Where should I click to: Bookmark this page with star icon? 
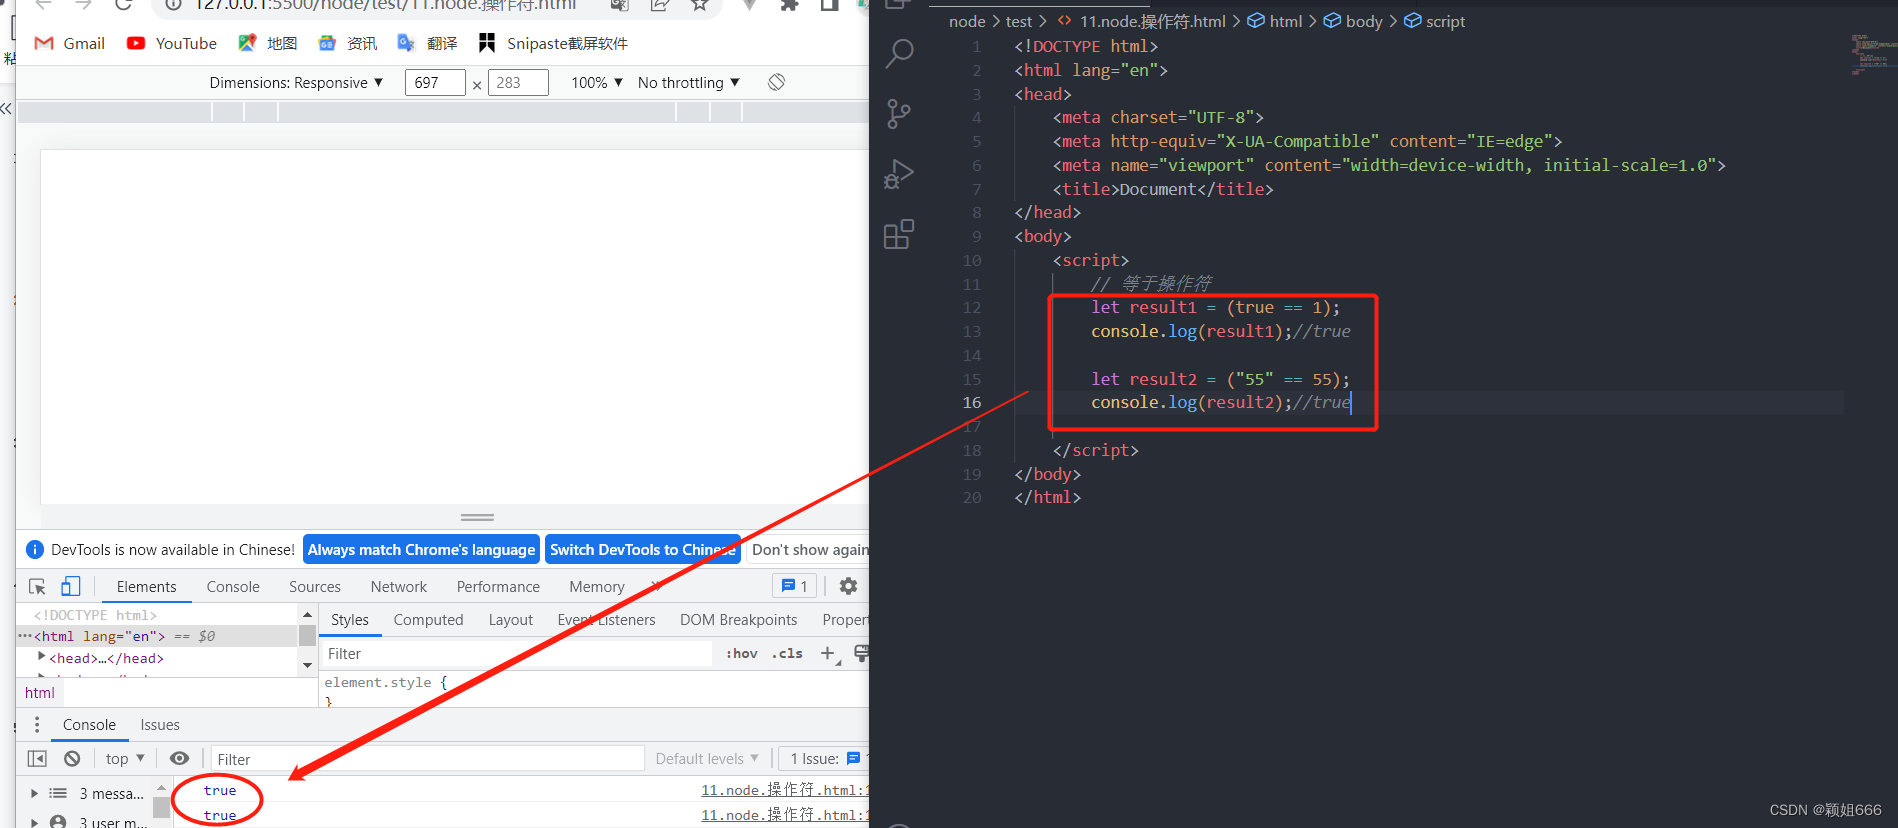tap(699, 5)
